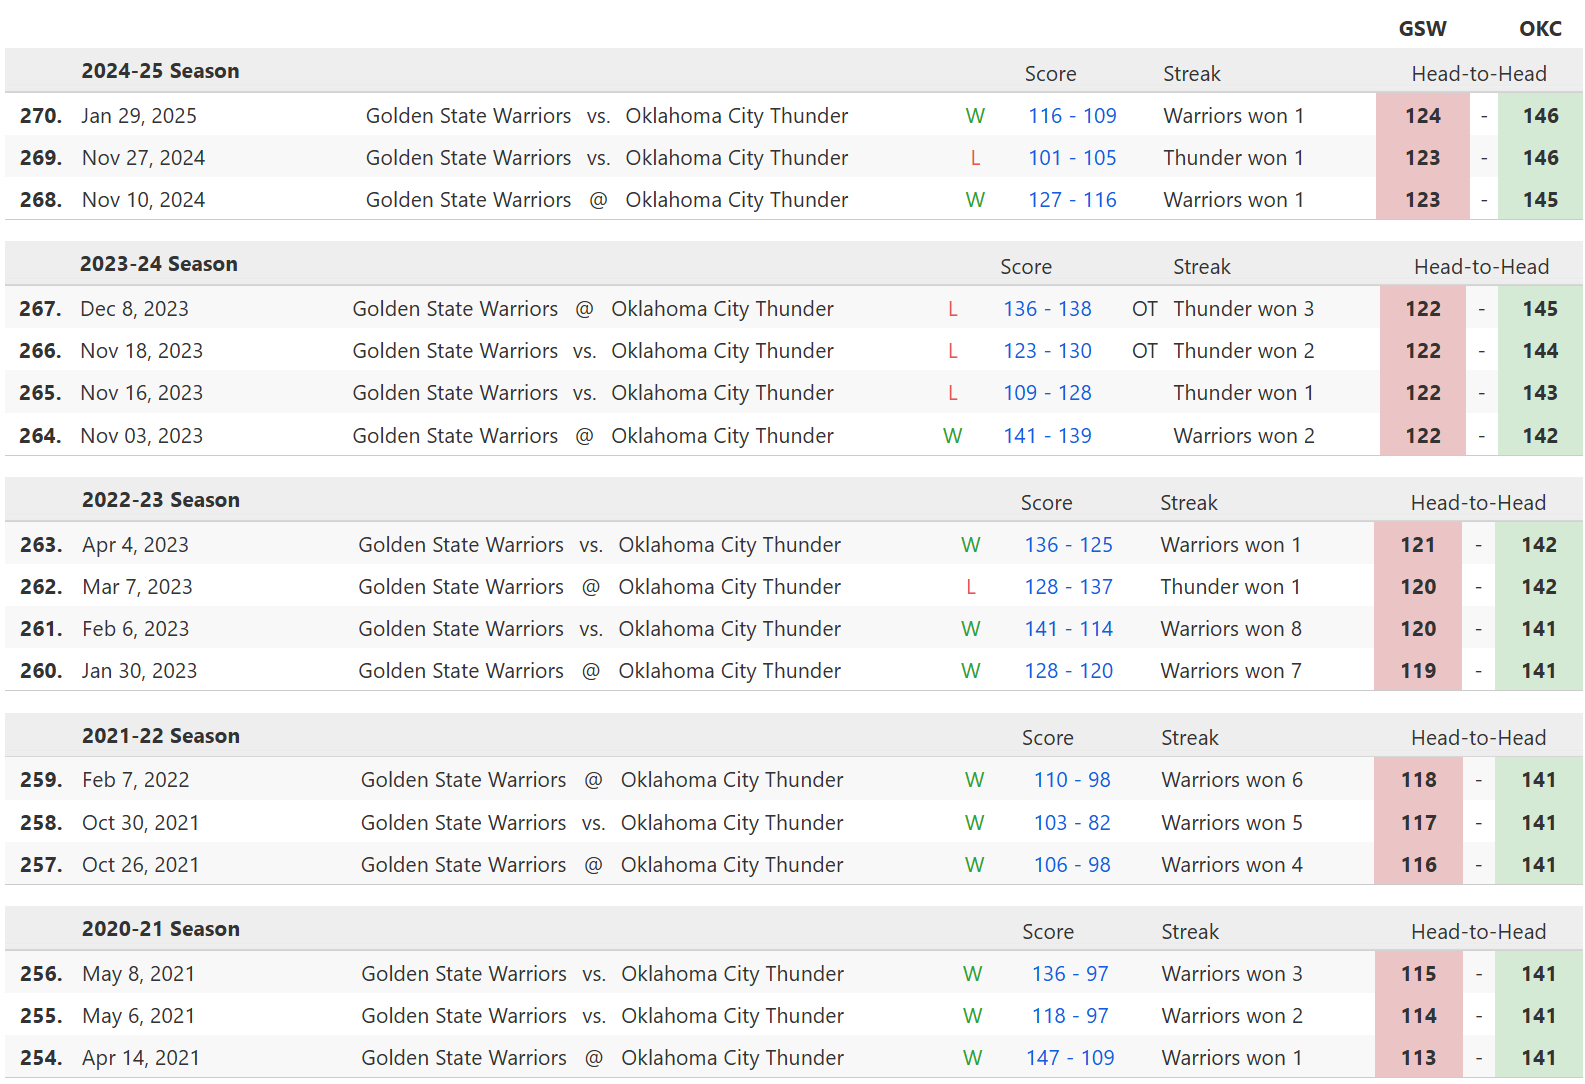Click the OKC column header

point(1540,29)
